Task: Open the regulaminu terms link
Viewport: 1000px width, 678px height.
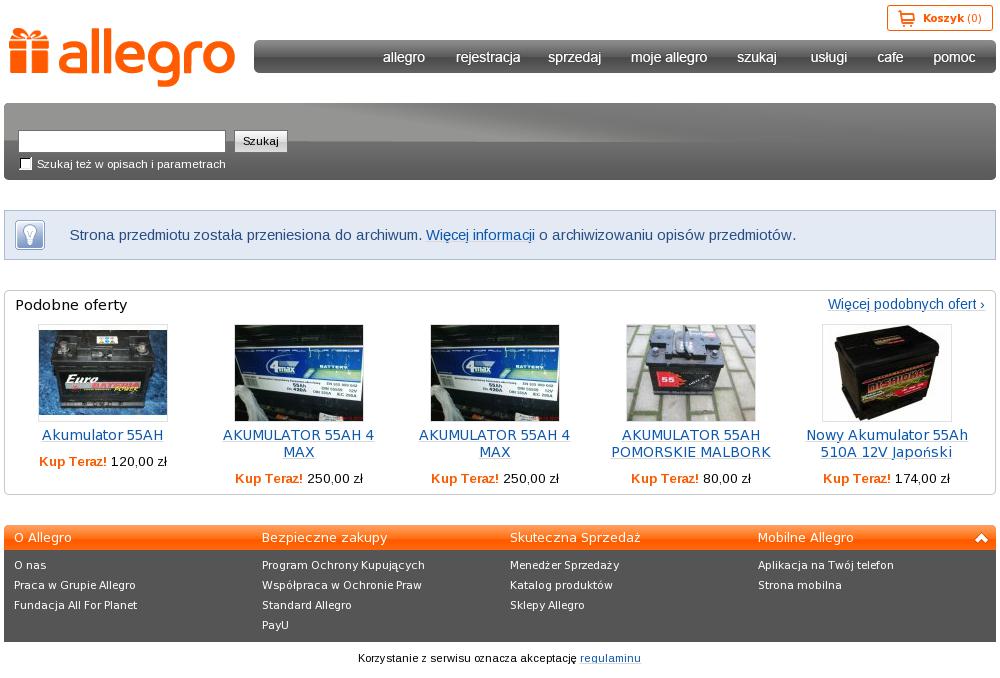Action: (x=610, y=658)
